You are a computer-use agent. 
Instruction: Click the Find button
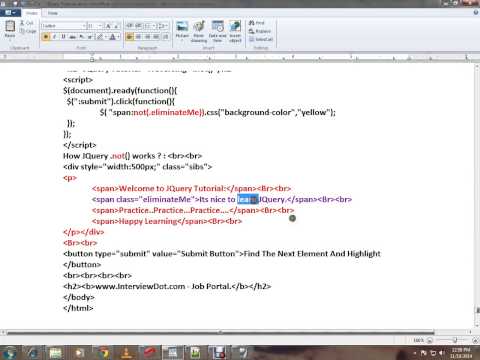257,23
